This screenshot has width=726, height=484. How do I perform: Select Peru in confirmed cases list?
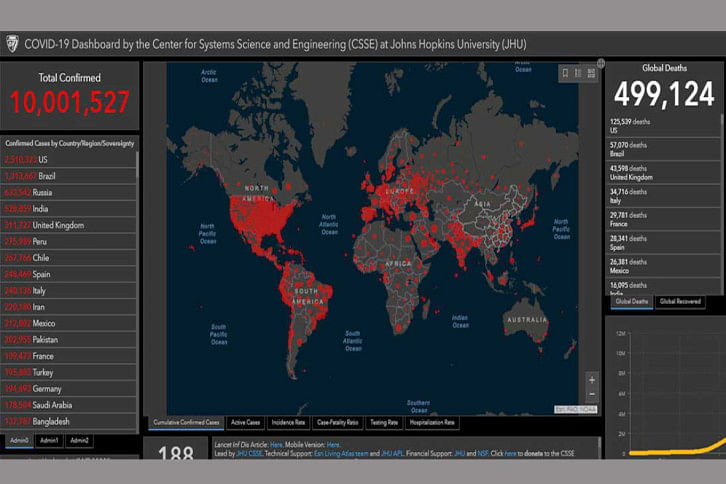tap(69, 241)
